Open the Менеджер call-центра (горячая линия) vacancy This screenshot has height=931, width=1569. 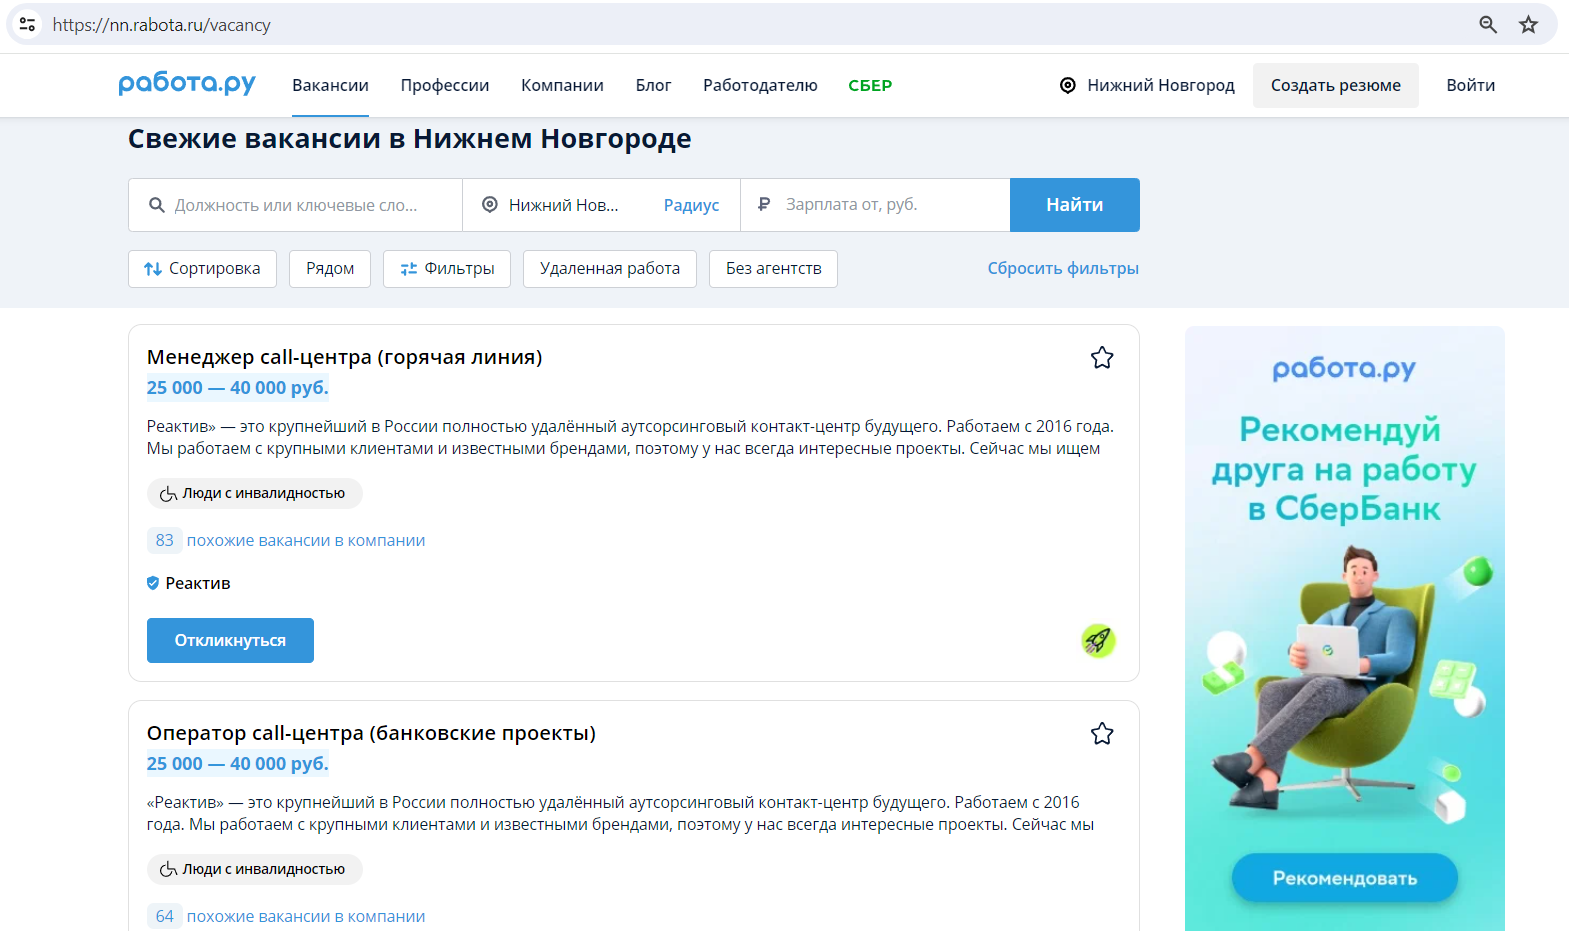click(x=345, y=357)
